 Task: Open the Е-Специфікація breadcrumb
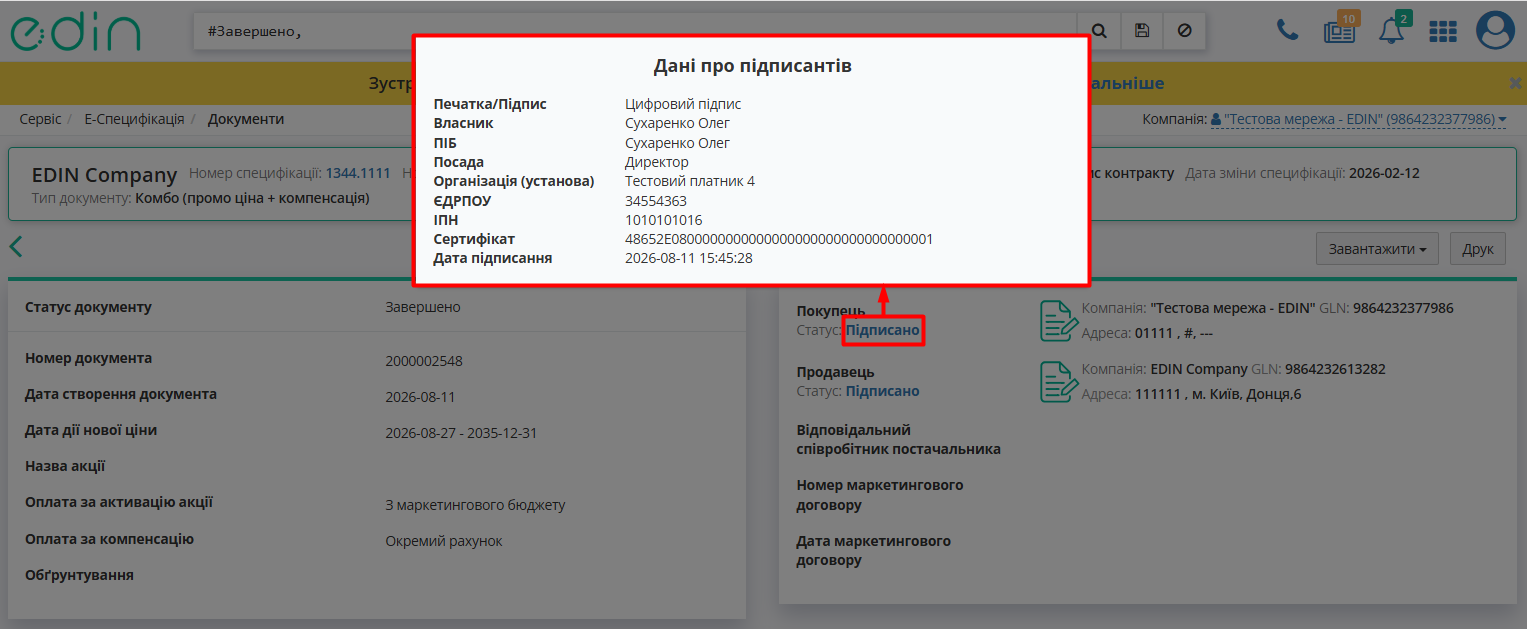click(134, 119)
